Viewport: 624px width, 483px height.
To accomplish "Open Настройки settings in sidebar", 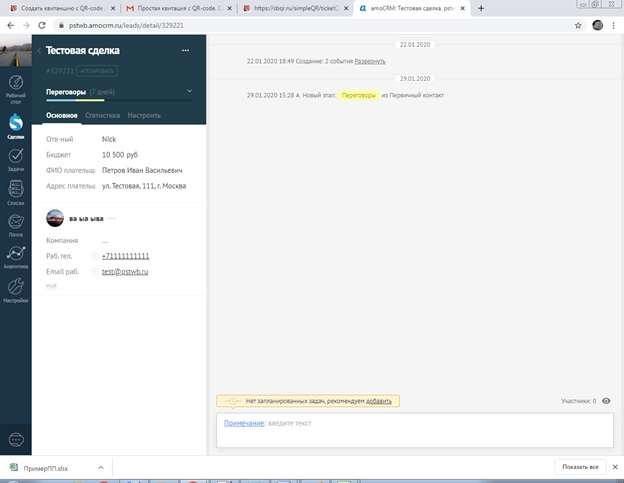I will click(15, 289).
